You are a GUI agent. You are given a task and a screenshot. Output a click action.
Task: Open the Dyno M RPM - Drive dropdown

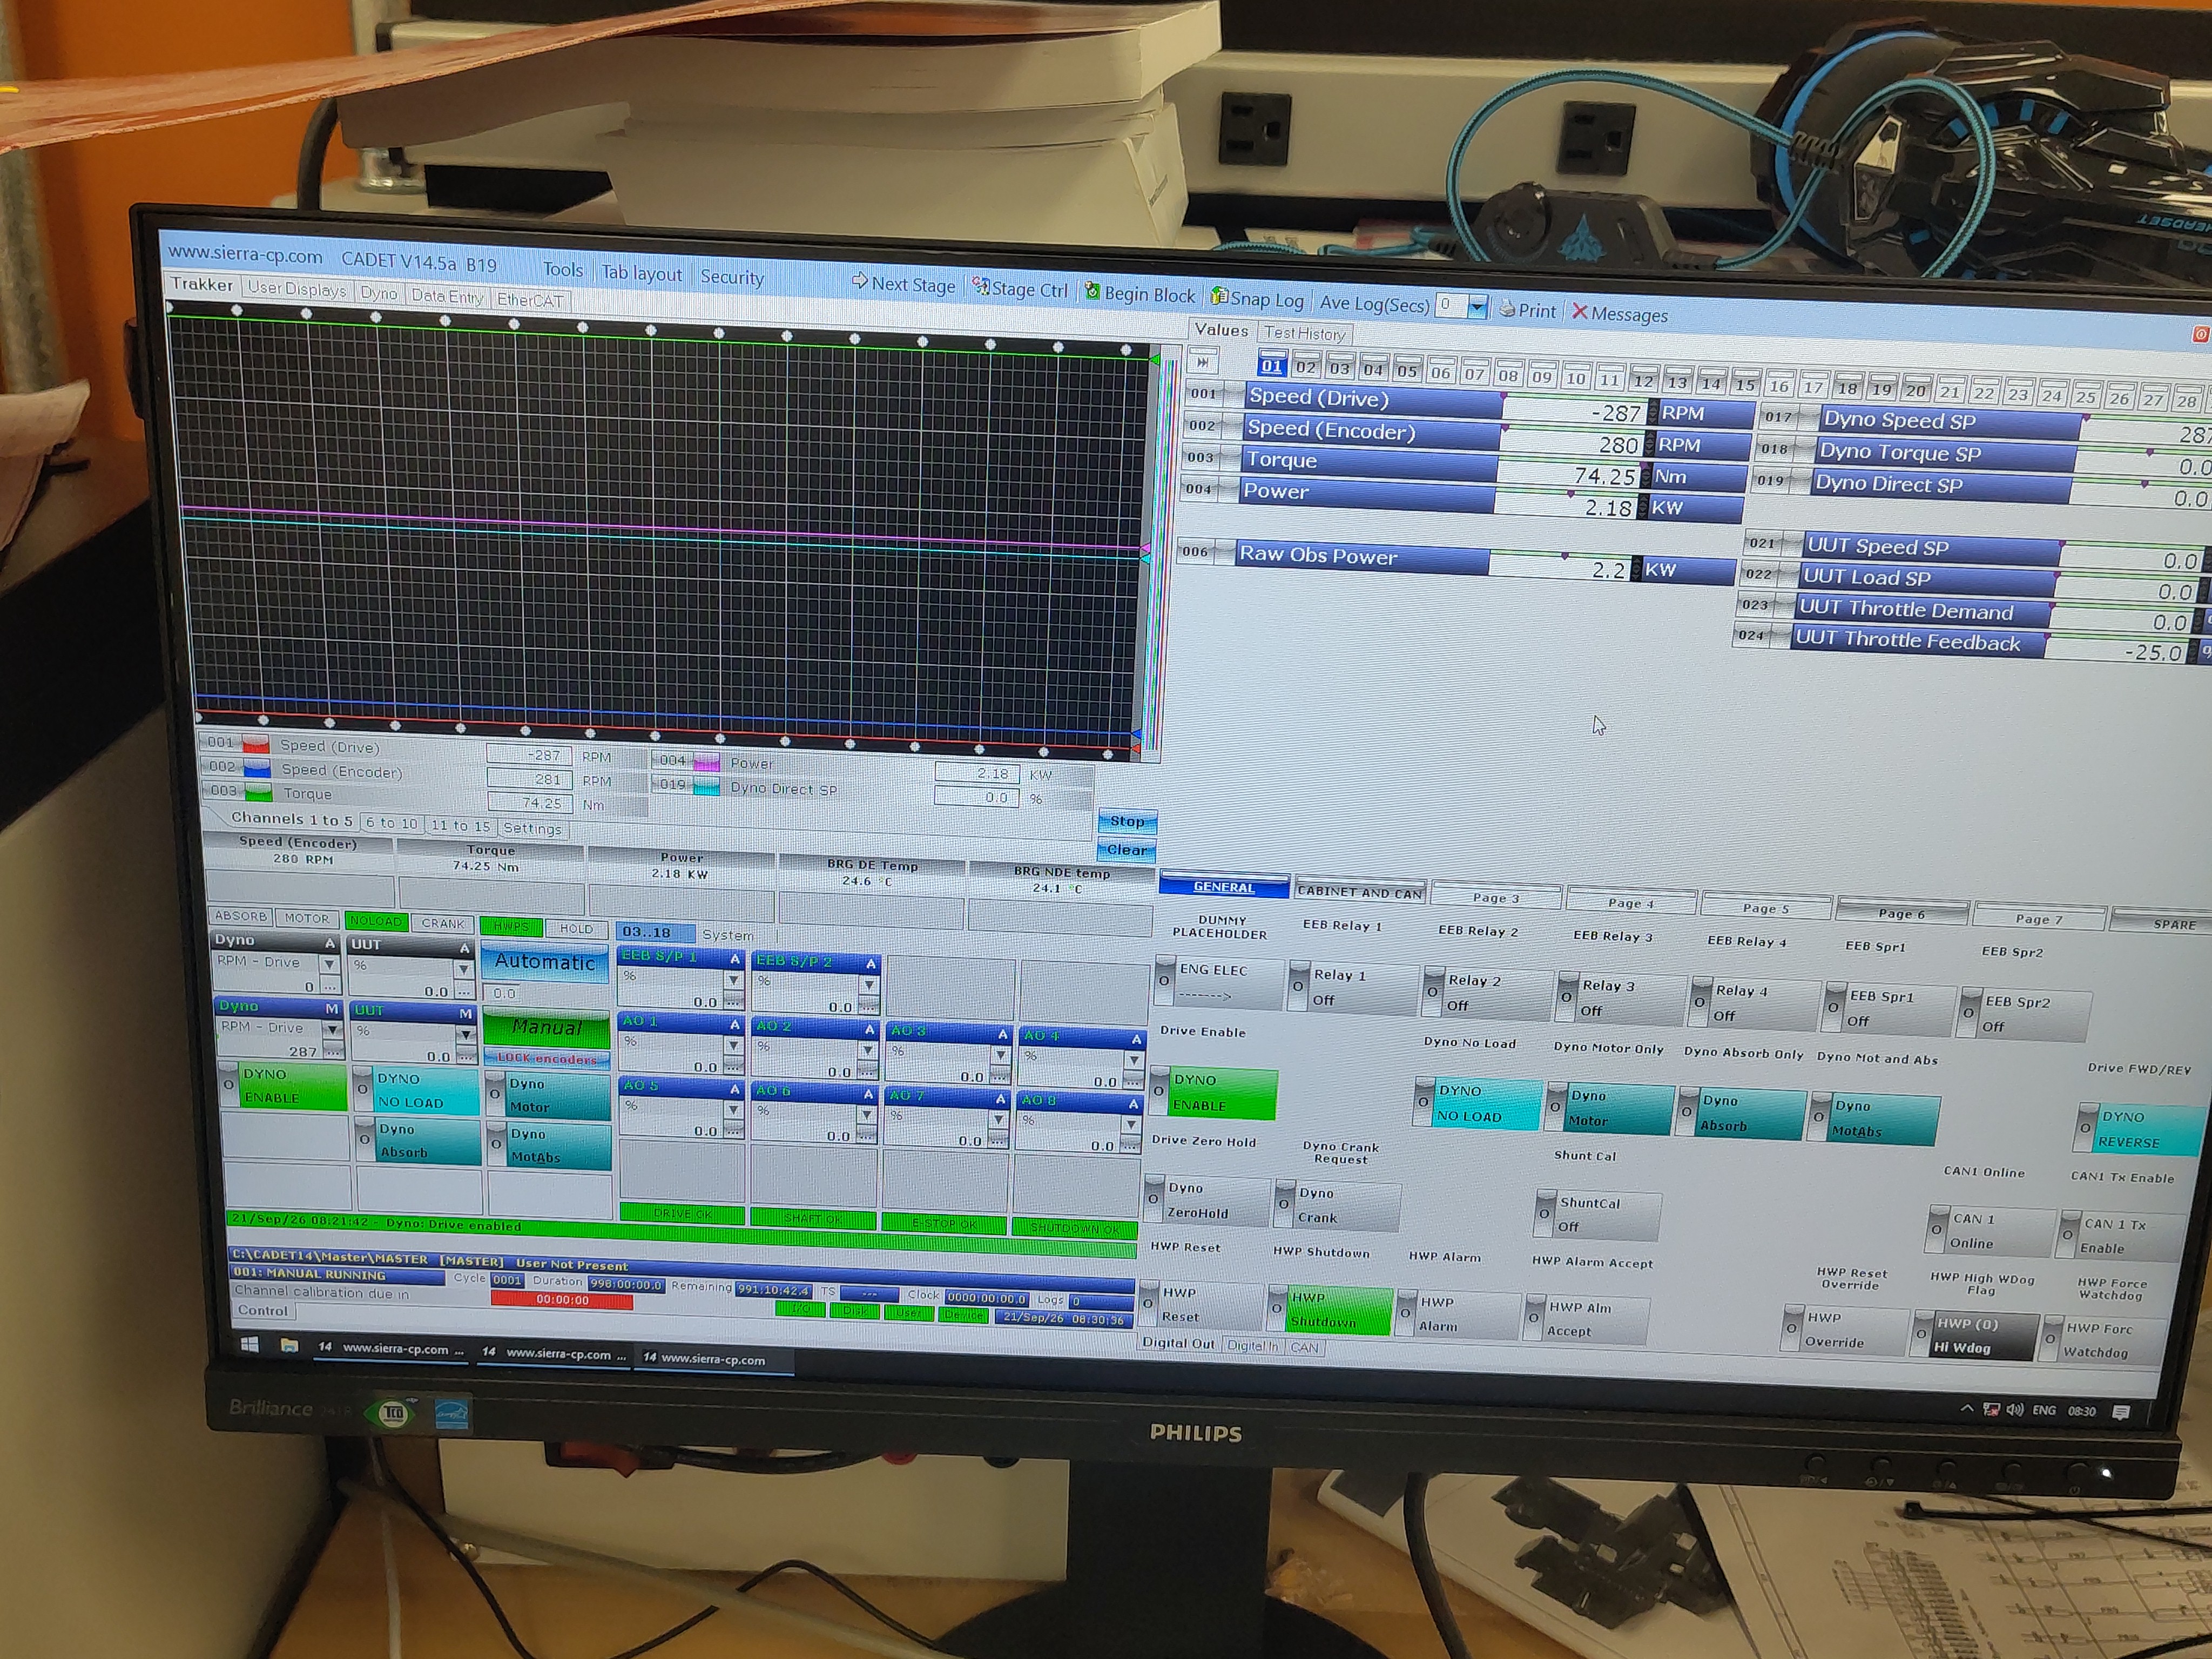point(333,1029)
